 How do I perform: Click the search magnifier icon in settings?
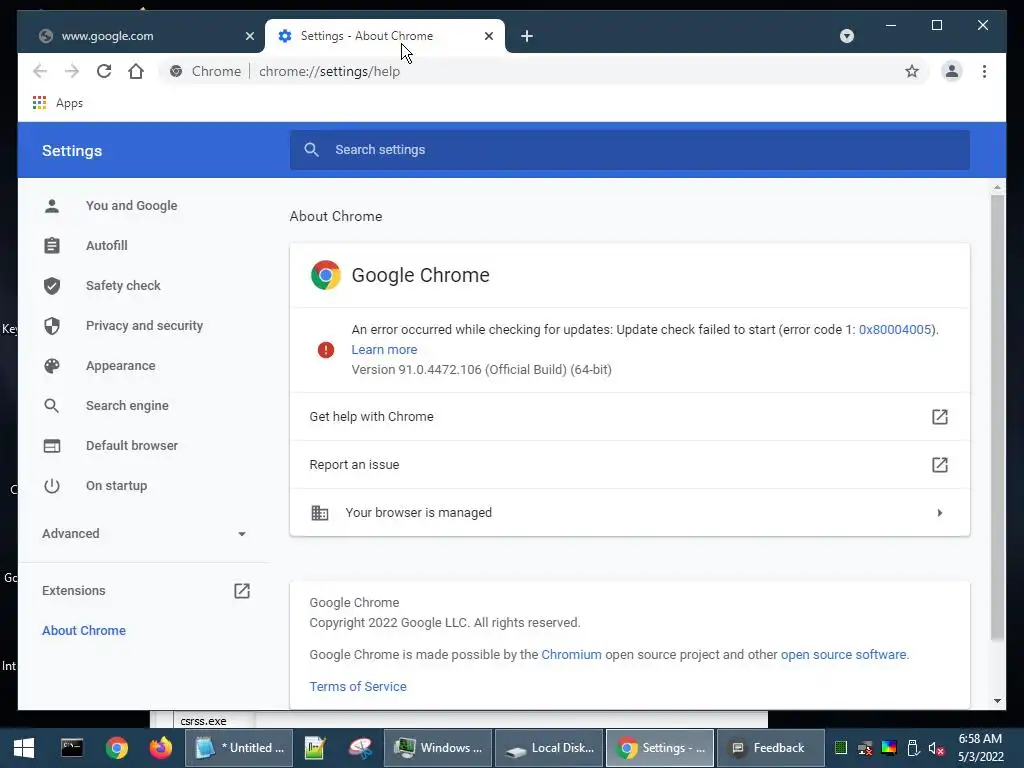click(x=312, y=150)
